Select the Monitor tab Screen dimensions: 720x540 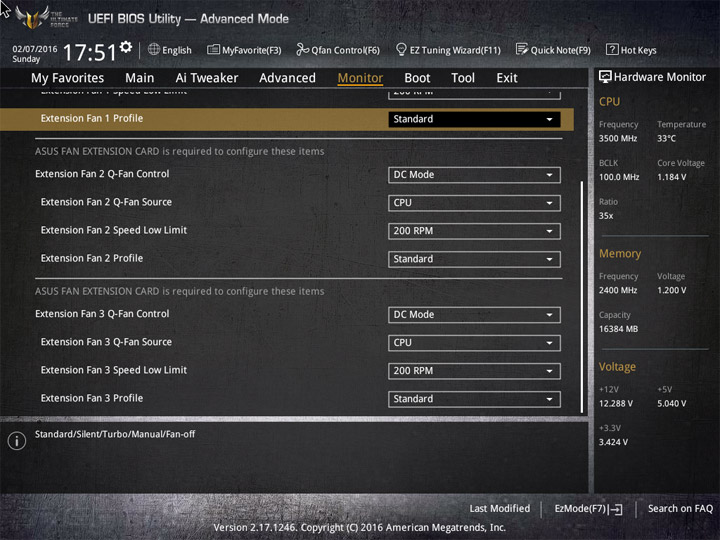[x=360, y=78]
